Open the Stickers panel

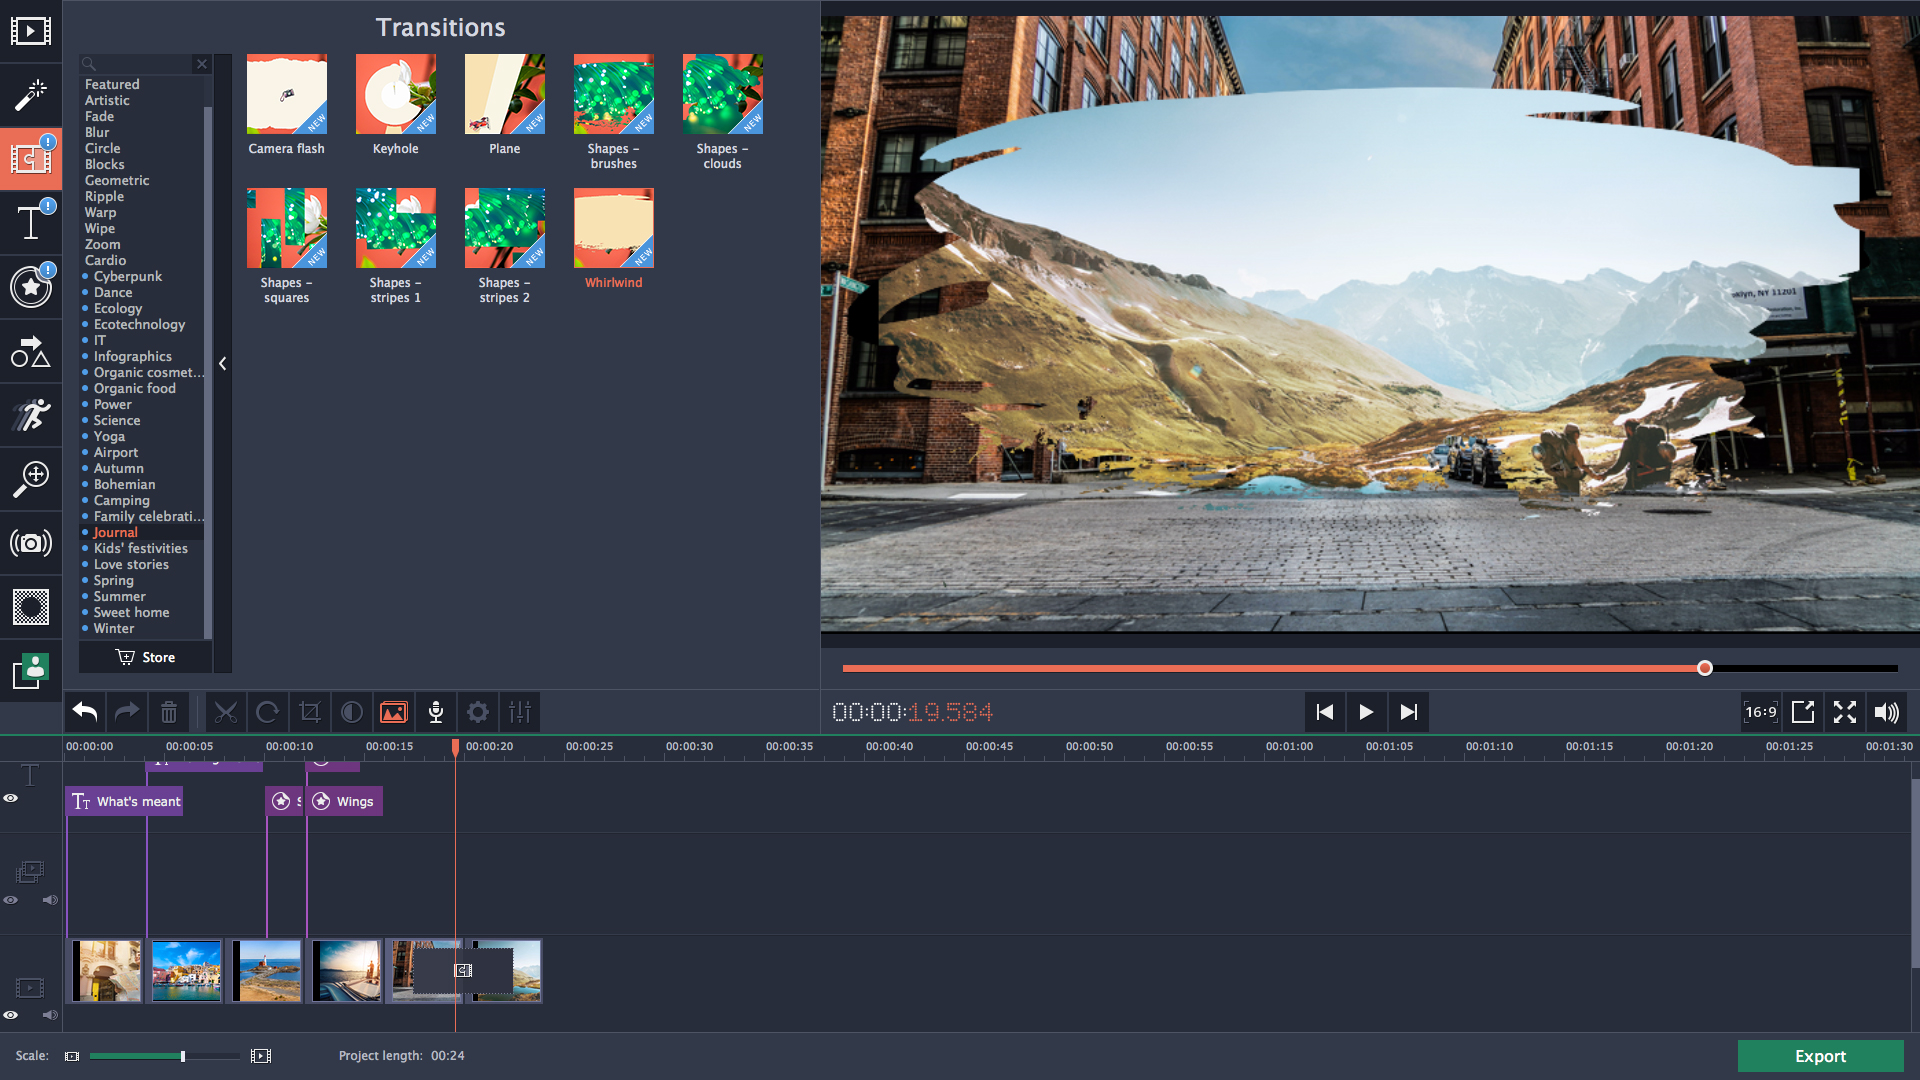coord(31,288)
